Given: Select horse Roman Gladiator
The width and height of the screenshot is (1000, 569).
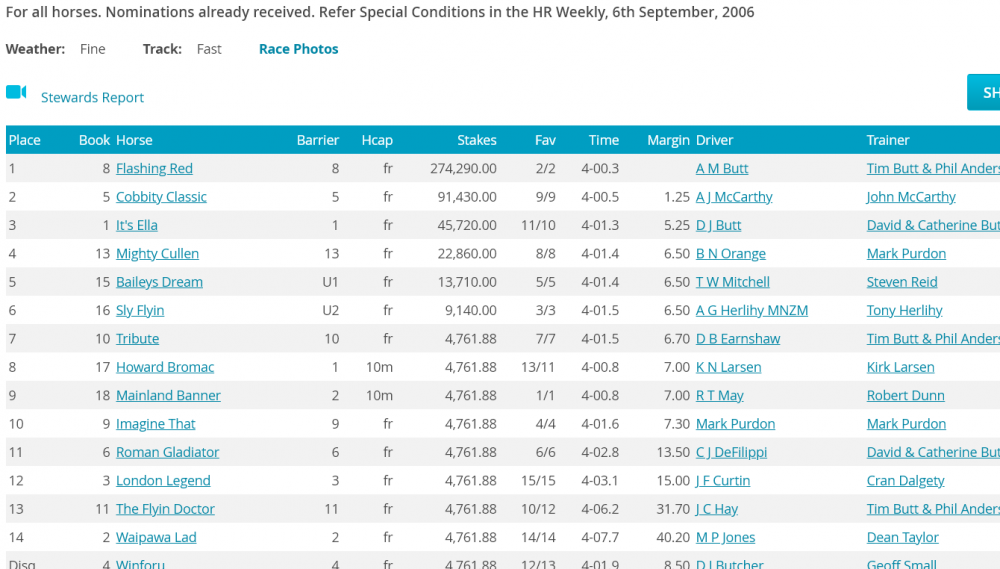Looking at the screenshot, I should 167,452.
